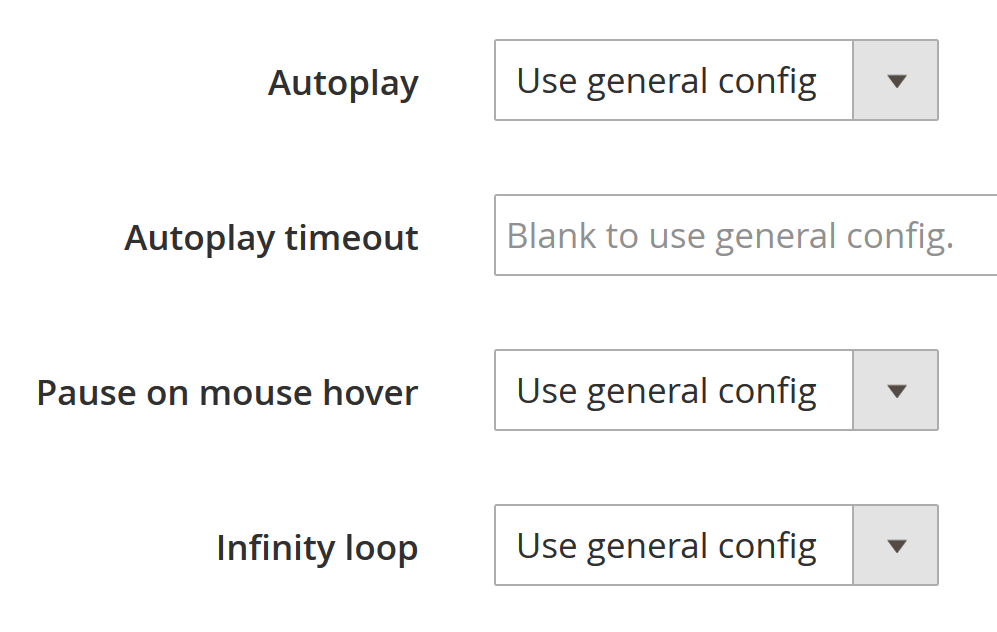Click 'Use general config' in Infinity loop
This screenshot has width=997, height=632.
[x=667, y=546]
